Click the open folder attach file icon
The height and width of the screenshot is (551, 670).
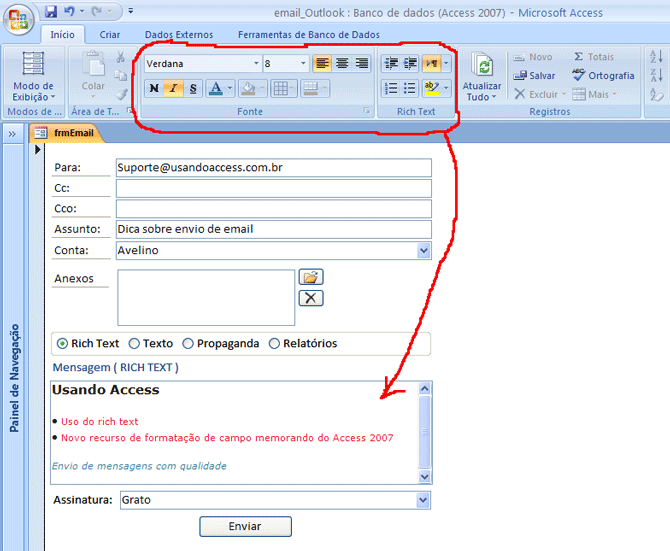click(x=311, y=277)
